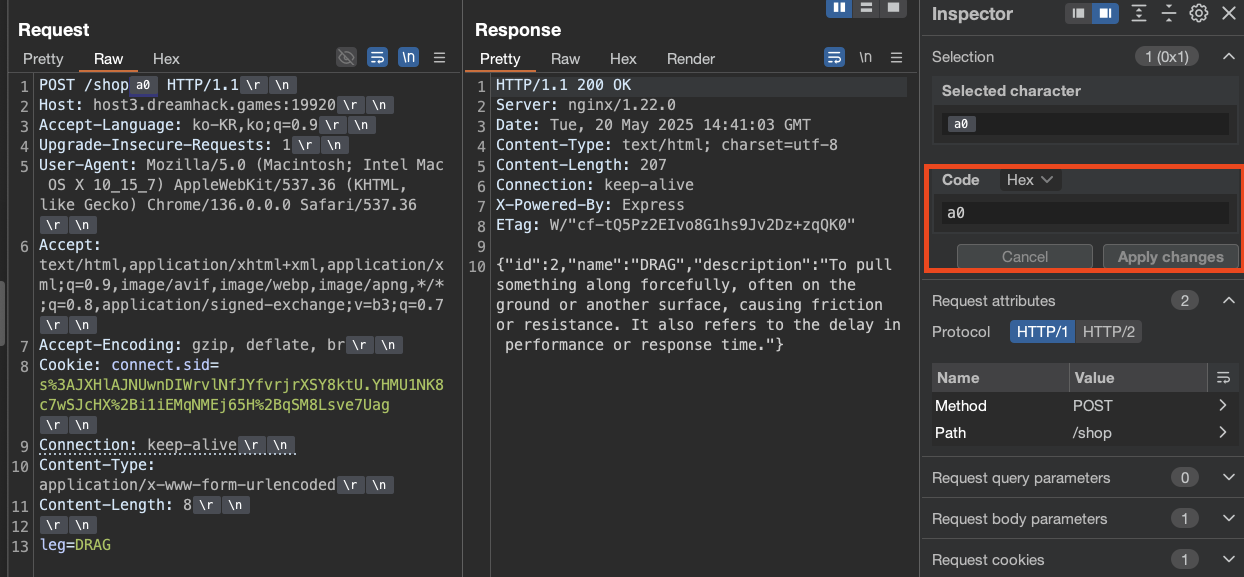
Task: Click the Content-Type: text/html response header
Action: (667, 145)
